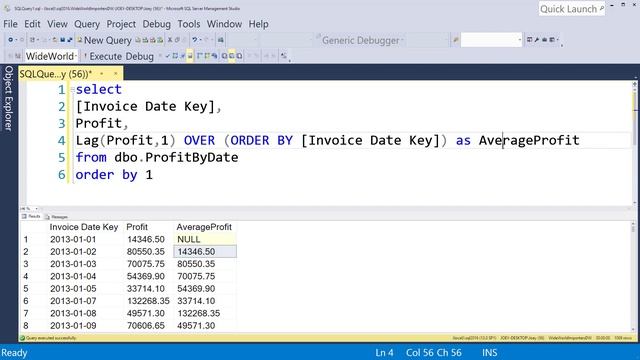Open the find combo box in toolbar

[x=492, y=40]
